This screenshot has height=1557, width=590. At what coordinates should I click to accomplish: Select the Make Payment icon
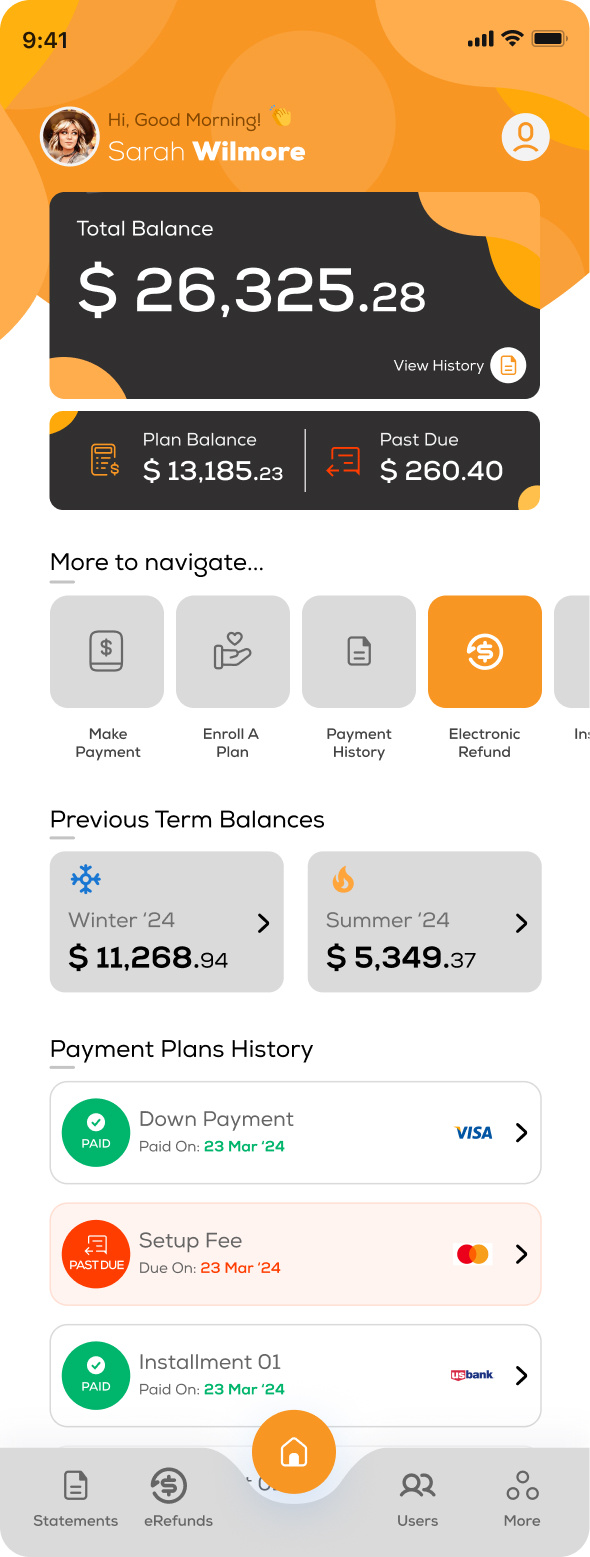coord(107,651)
